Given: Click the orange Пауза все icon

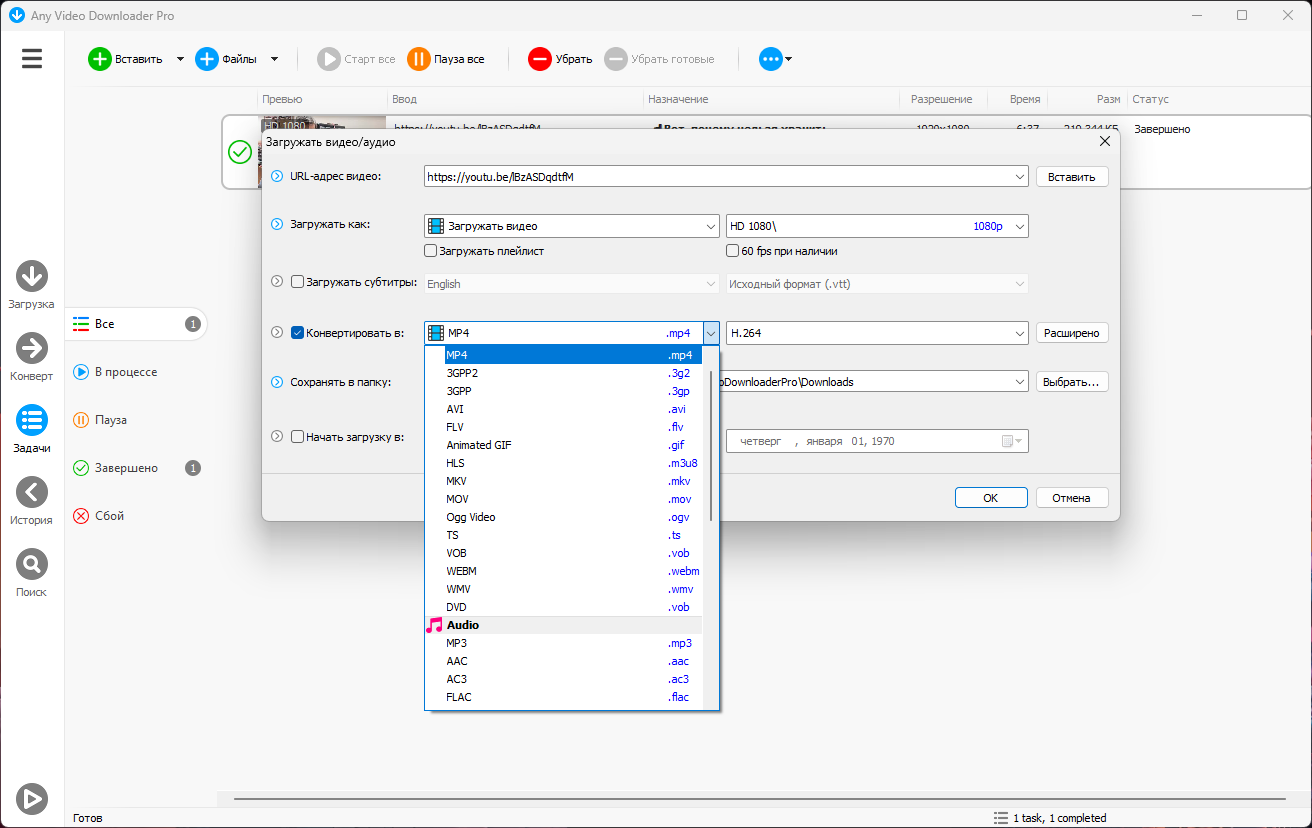Looking at the screenshot, I should 419,59.
